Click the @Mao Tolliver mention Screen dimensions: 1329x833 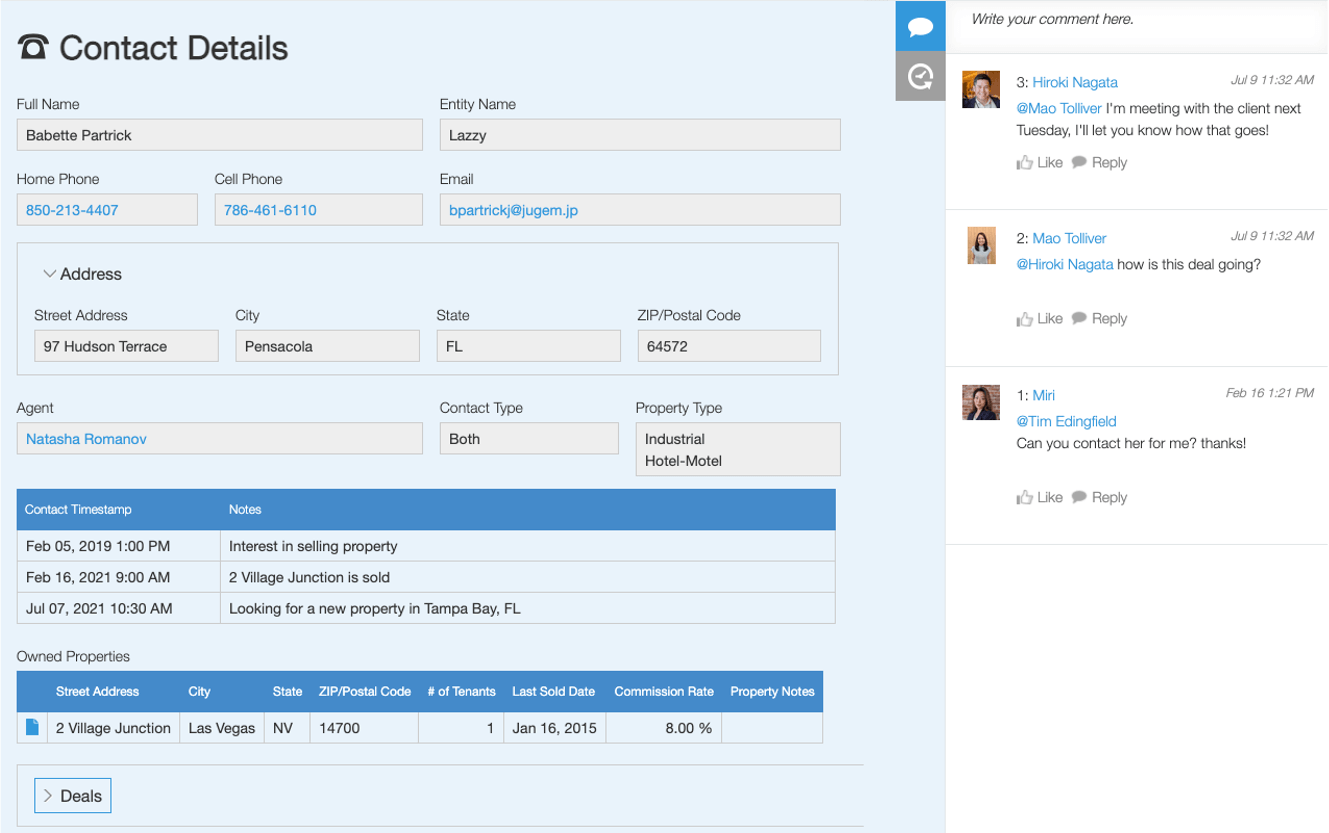(x=1059, y=108)
